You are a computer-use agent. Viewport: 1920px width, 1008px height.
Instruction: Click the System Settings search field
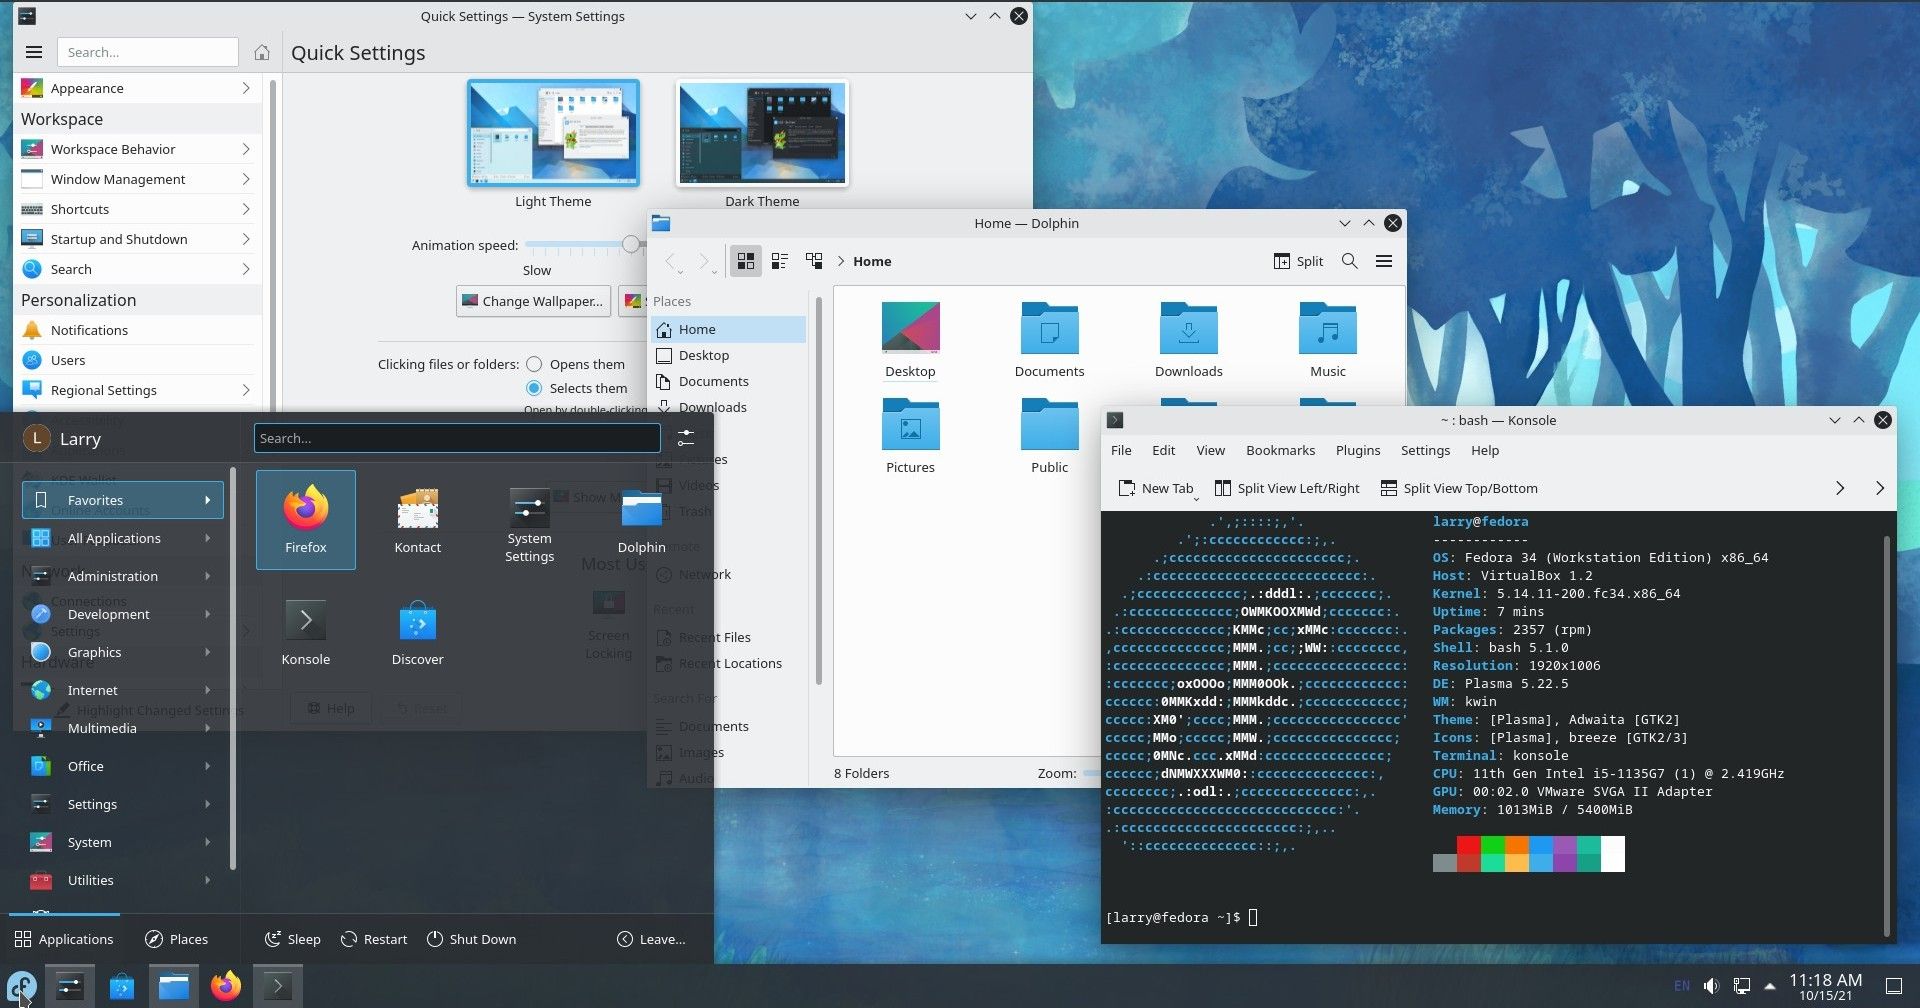[148, 51]
